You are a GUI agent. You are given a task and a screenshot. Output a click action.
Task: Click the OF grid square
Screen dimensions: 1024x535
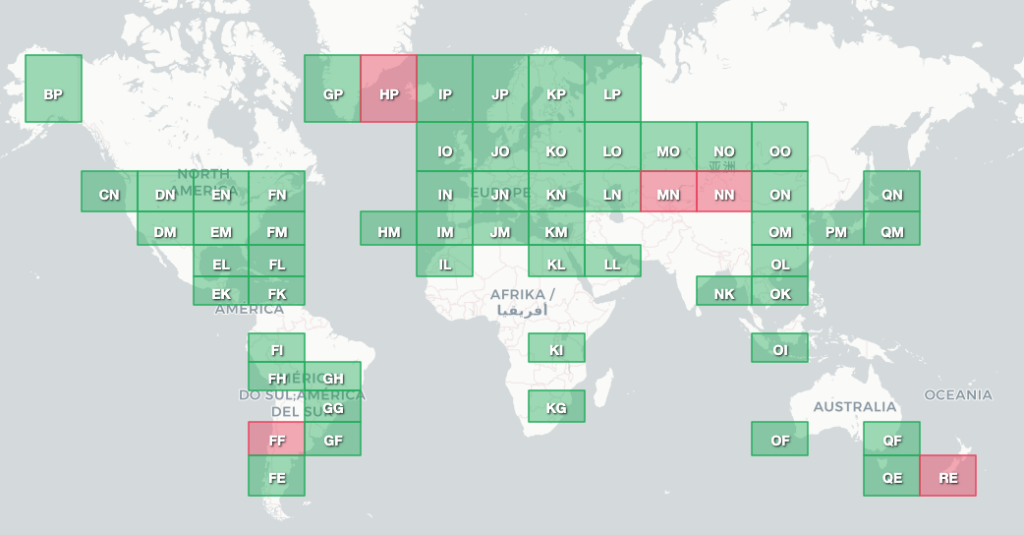780,438
